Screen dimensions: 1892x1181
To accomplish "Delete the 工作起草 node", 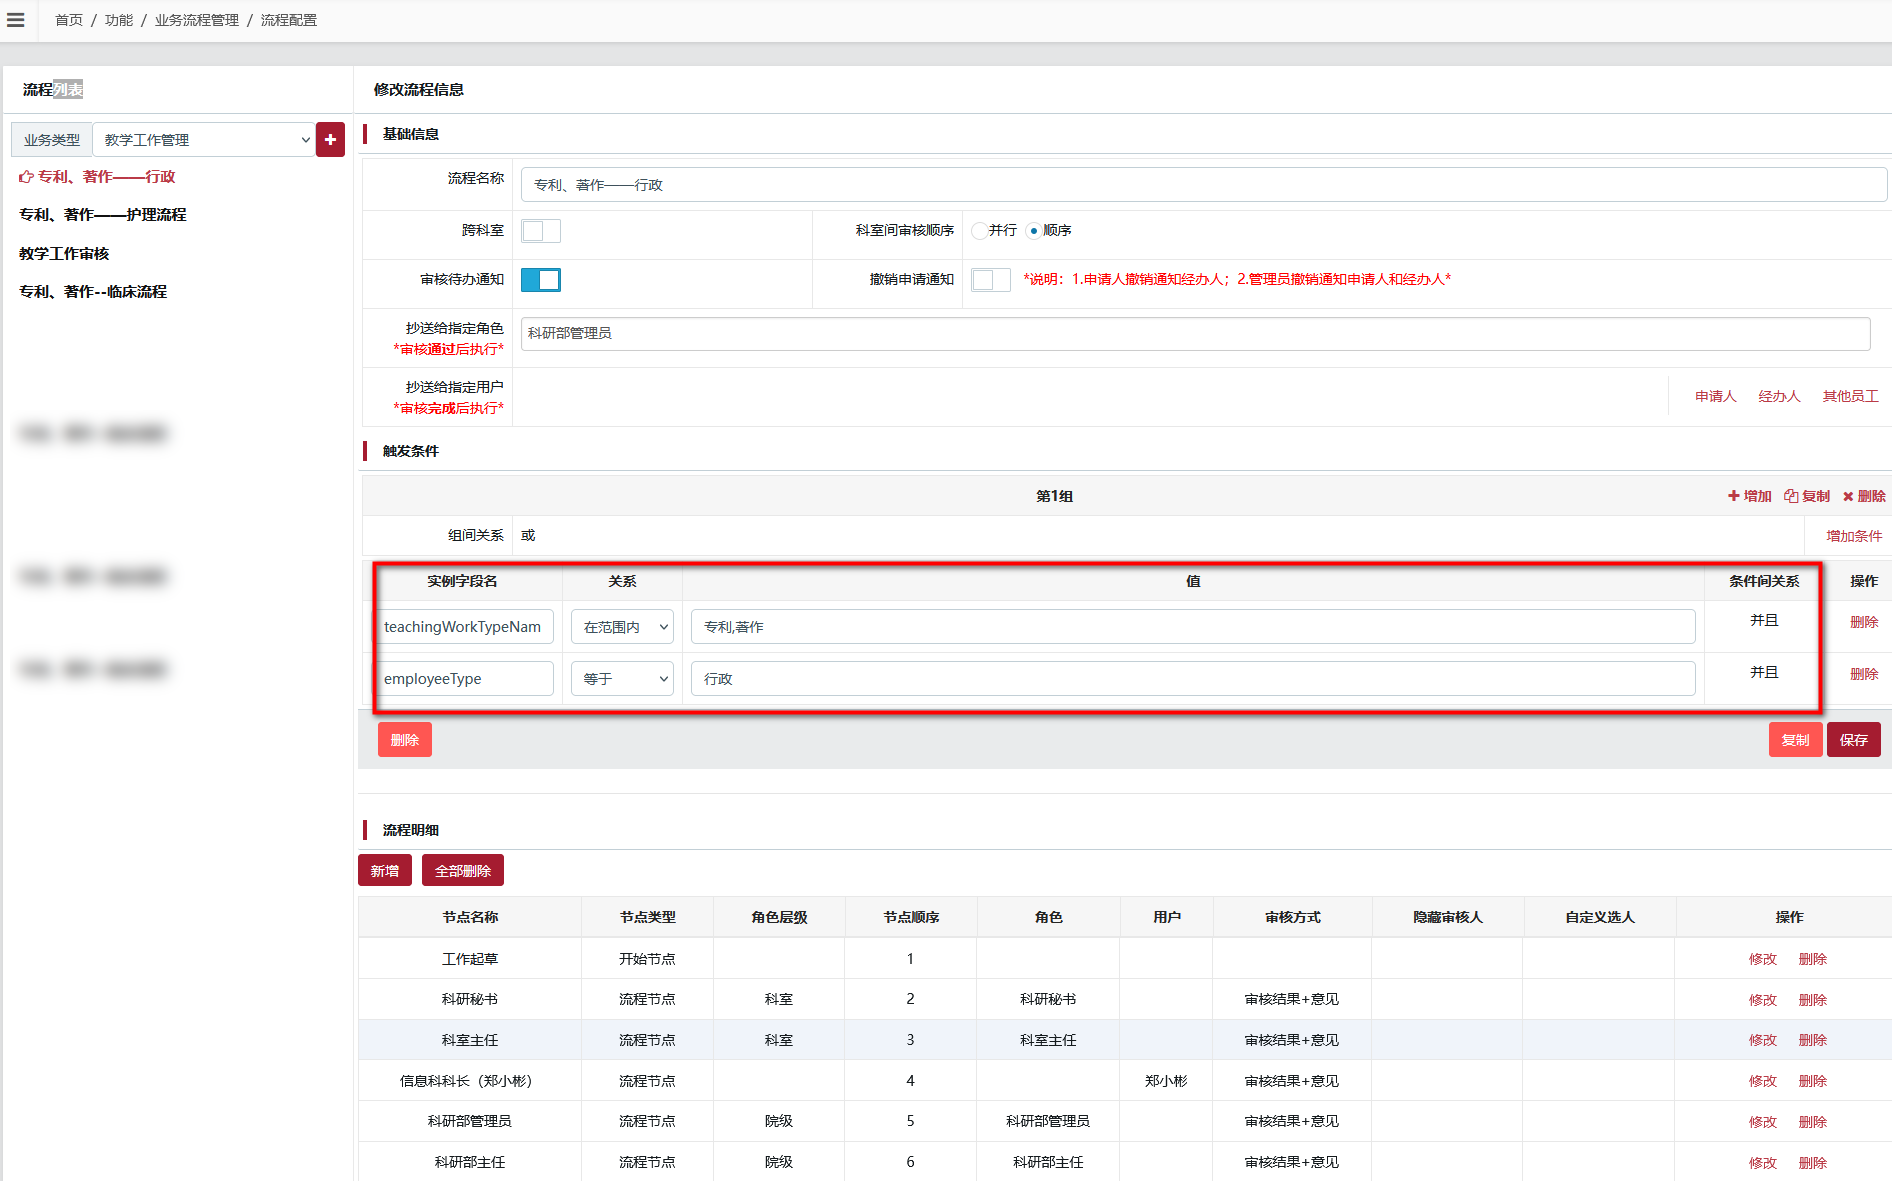I will click(x=1813, y=959).
